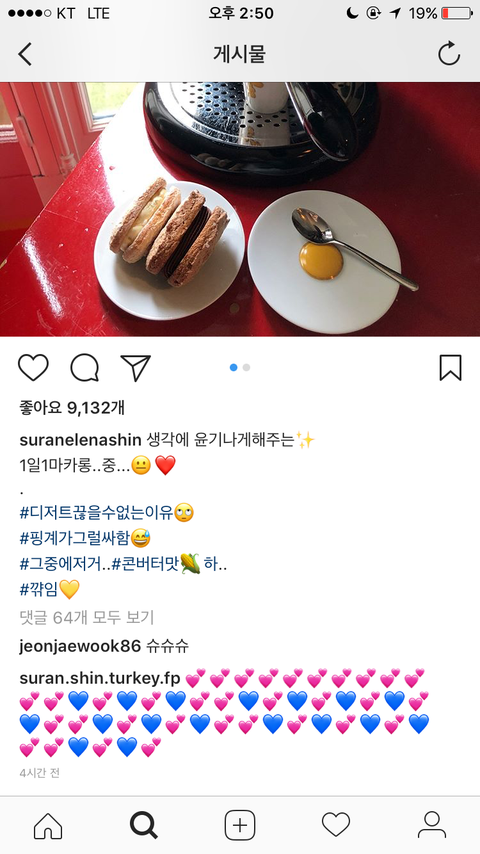This screenshot has width=480, height=854.
Task: Open jeonjaewook86 commenter profile
Action: point(80,646)
